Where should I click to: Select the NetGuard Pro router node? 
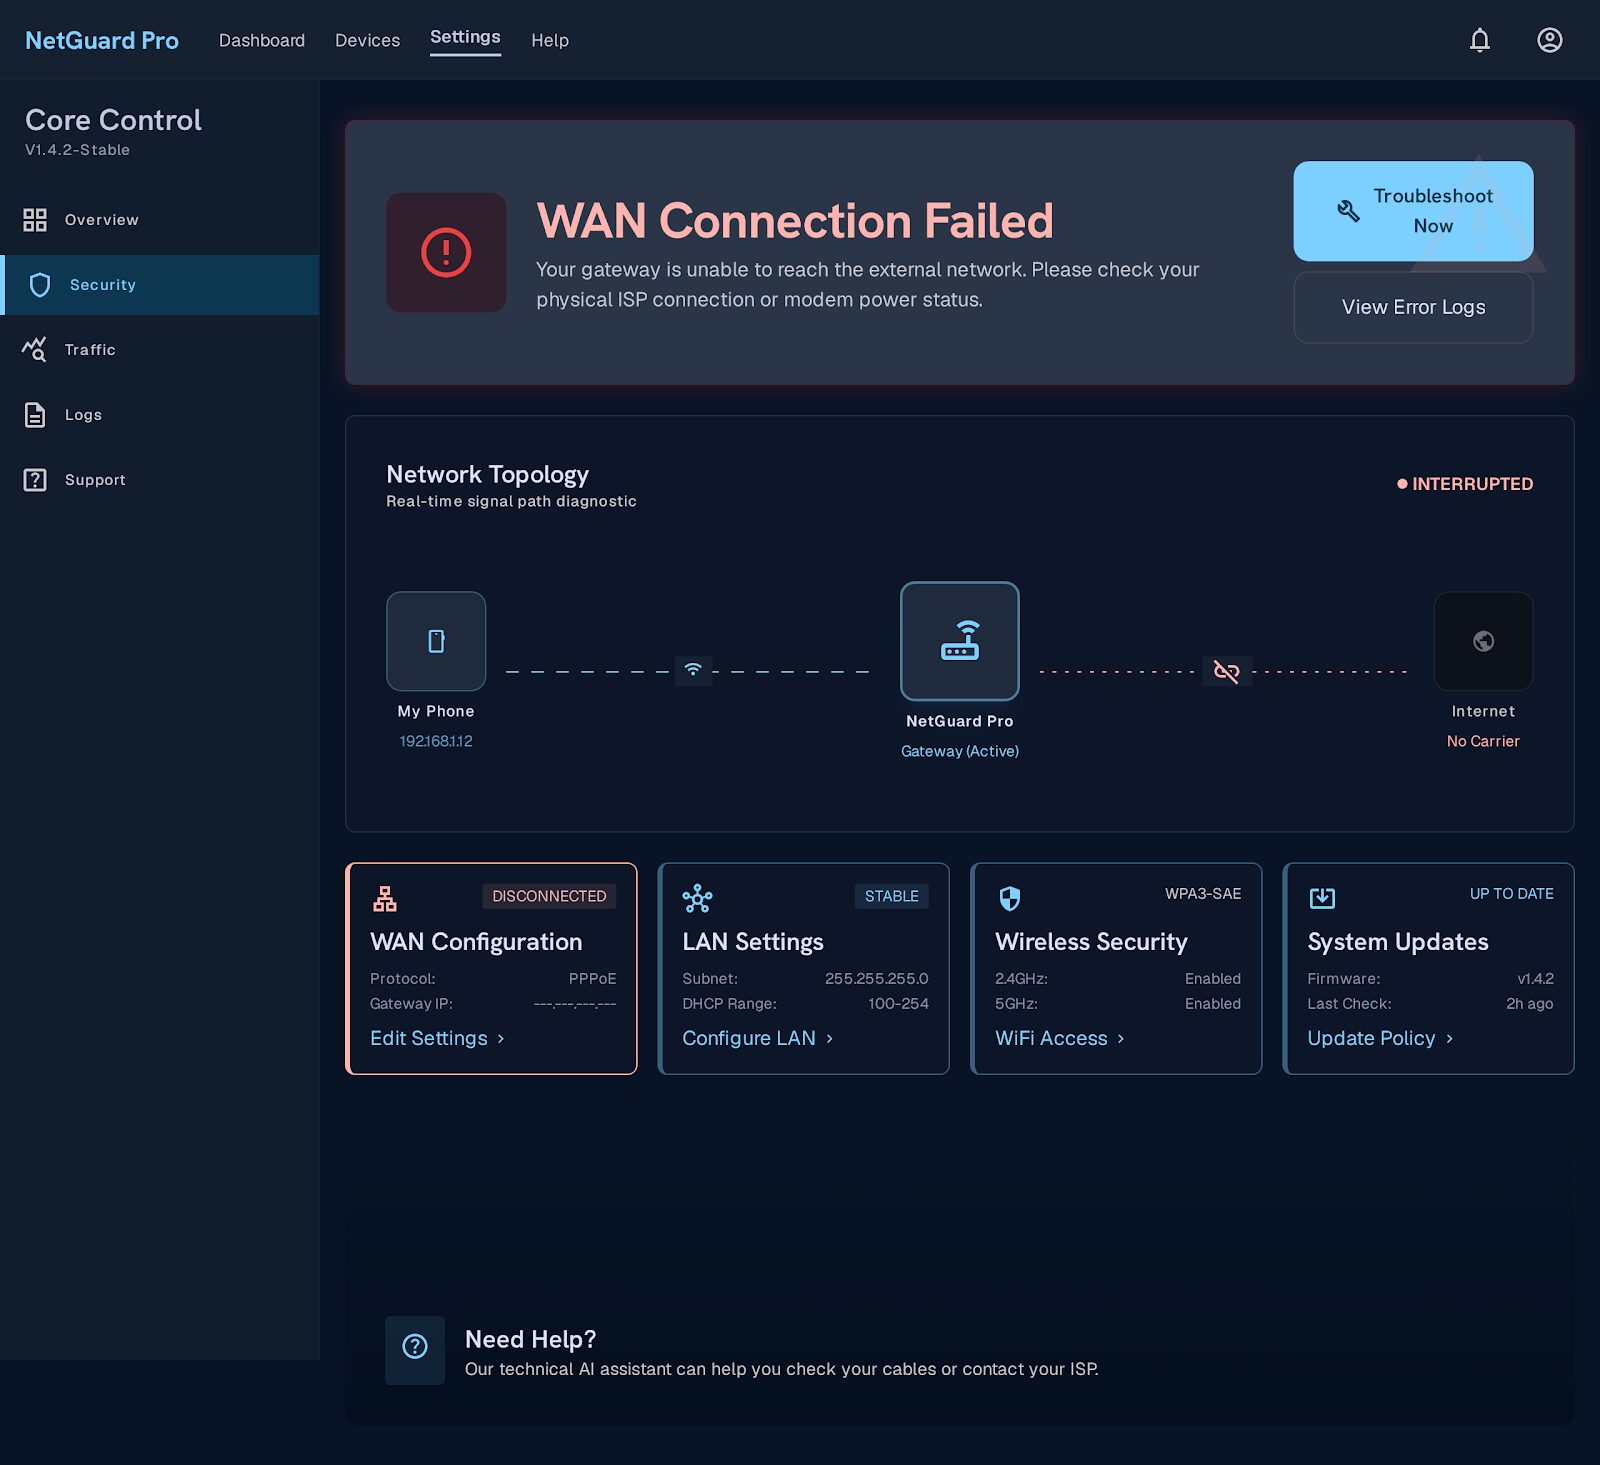(x=960, y=641)
